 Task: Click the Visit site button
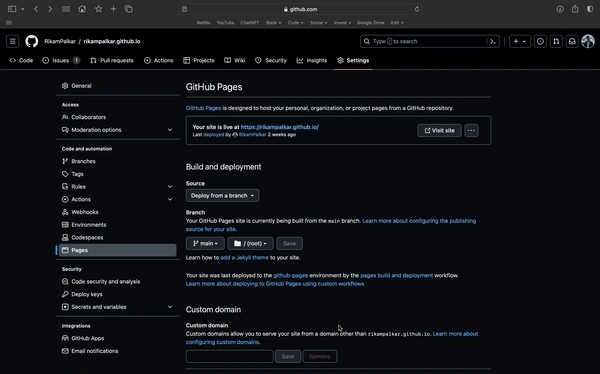point(439,131)
